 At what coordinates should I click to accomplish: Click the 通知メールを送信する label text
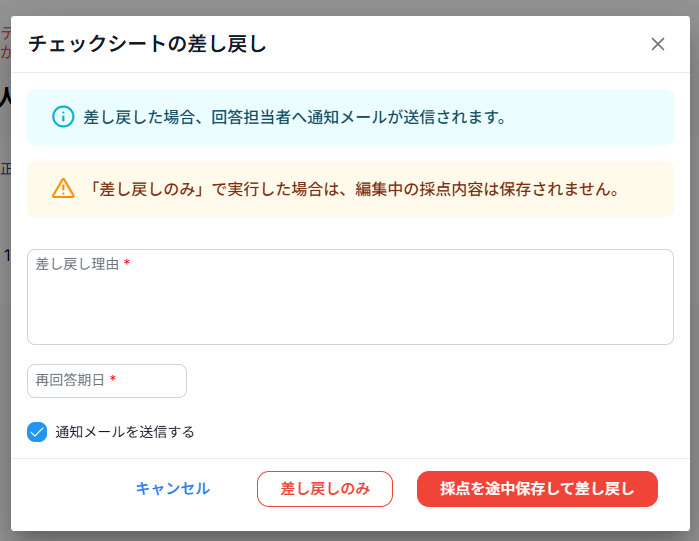[125, 432]
